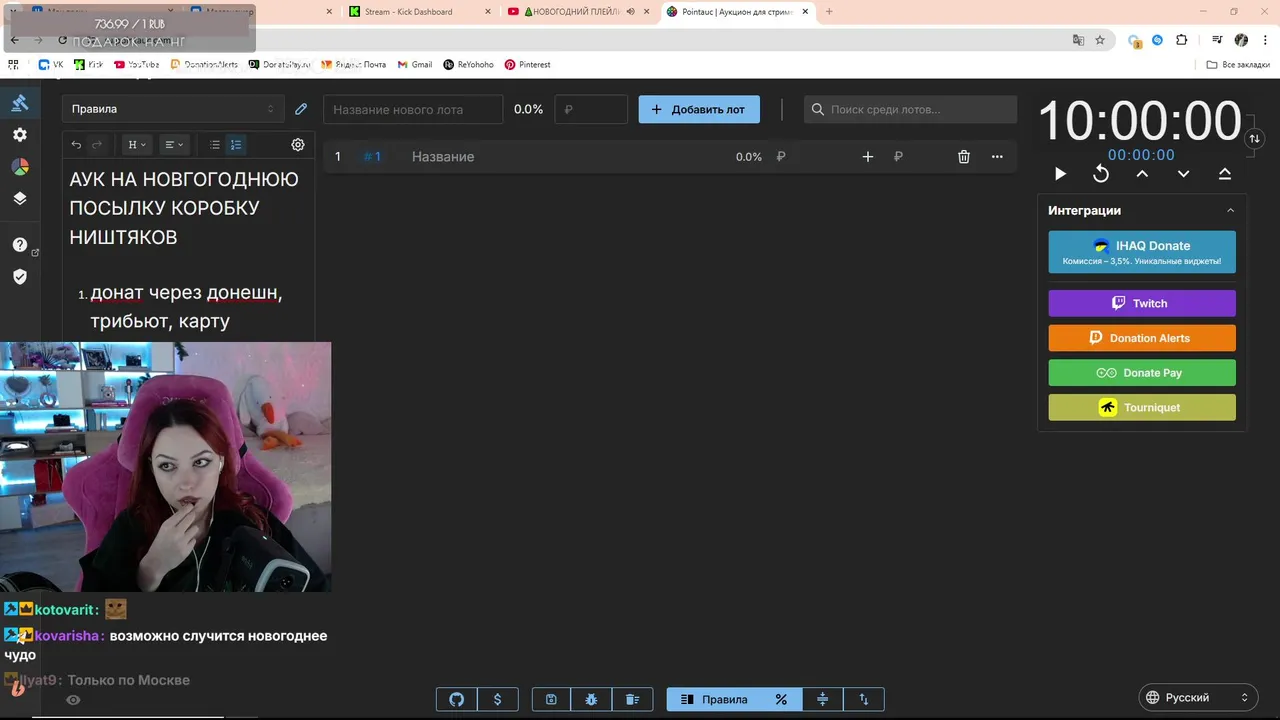Toggle bulleted list in rules editor

(214, 145)
